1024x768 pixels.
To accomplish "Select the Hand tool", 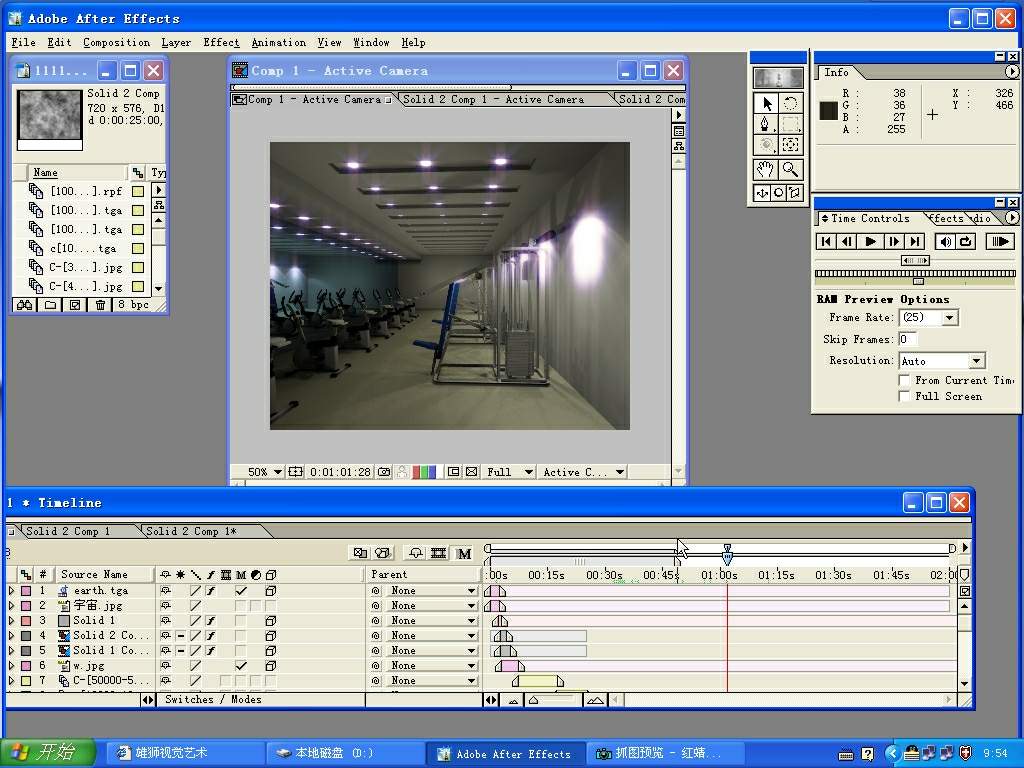I will point(766,170).
